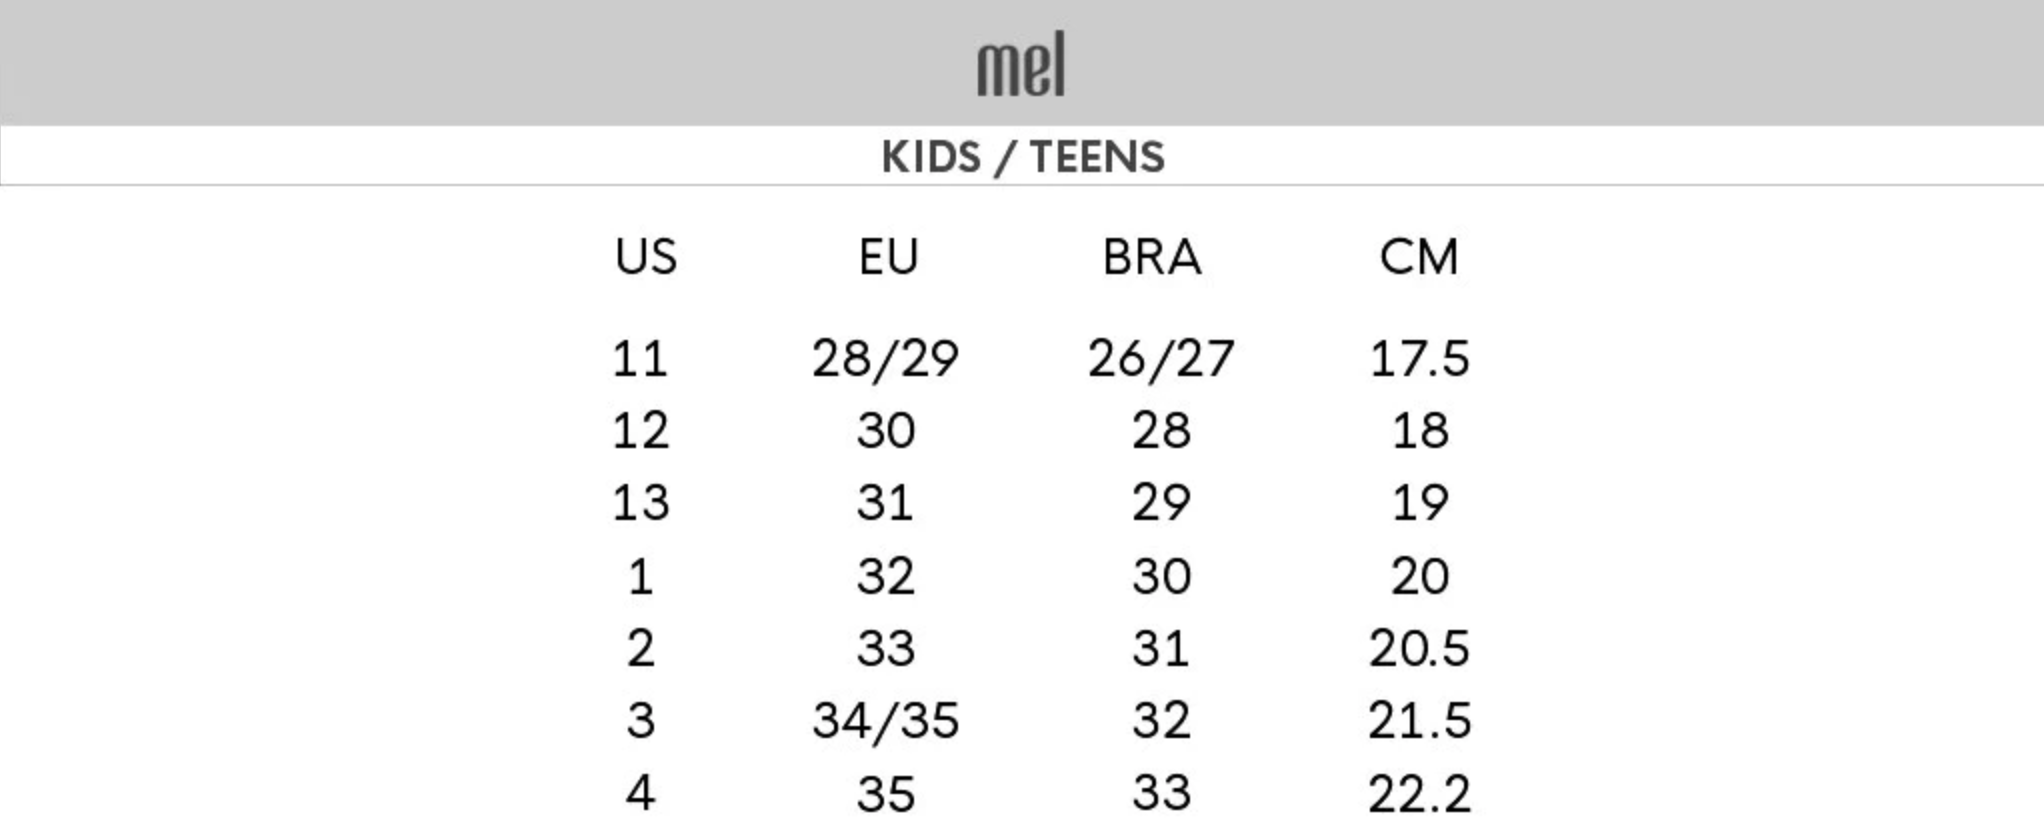Select BRA size 26/27 value
The height and width of the screenshot is (836, 2044).
(1161, 358)
